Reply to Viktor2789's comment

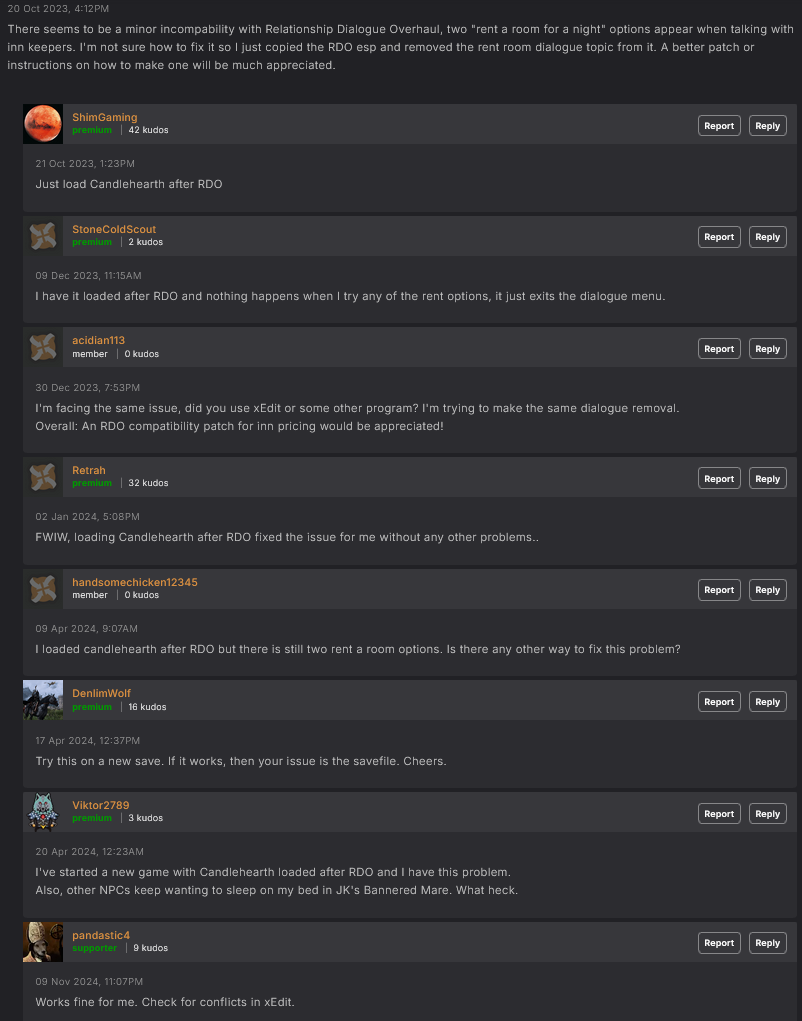point(767,814)
